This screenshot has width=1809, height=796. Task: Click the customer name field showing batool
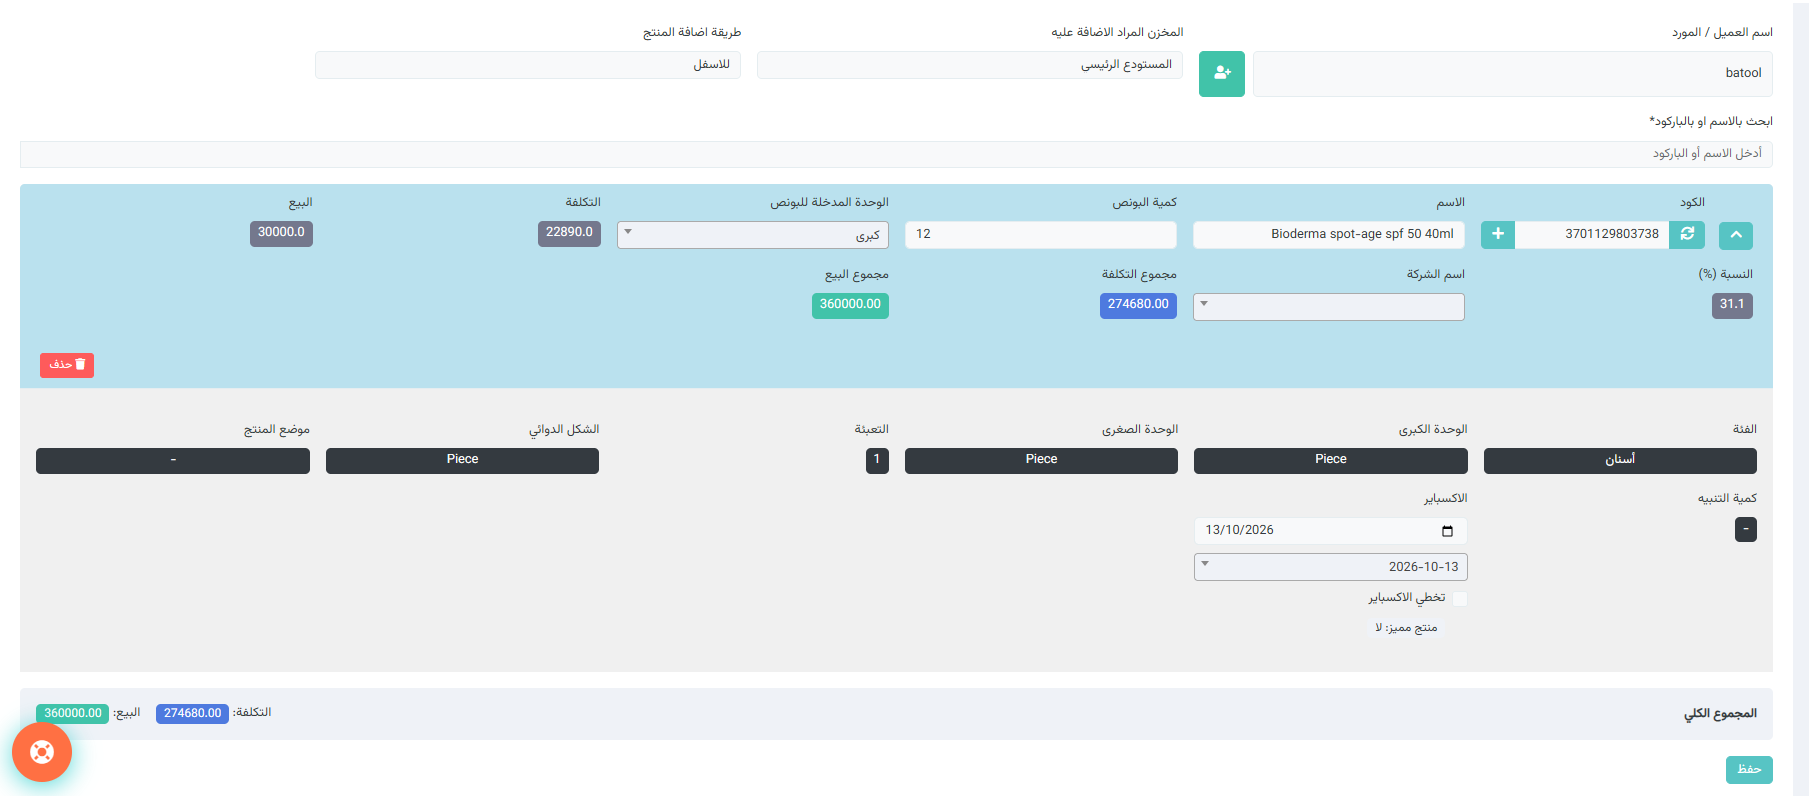(x=1513, y=74)
